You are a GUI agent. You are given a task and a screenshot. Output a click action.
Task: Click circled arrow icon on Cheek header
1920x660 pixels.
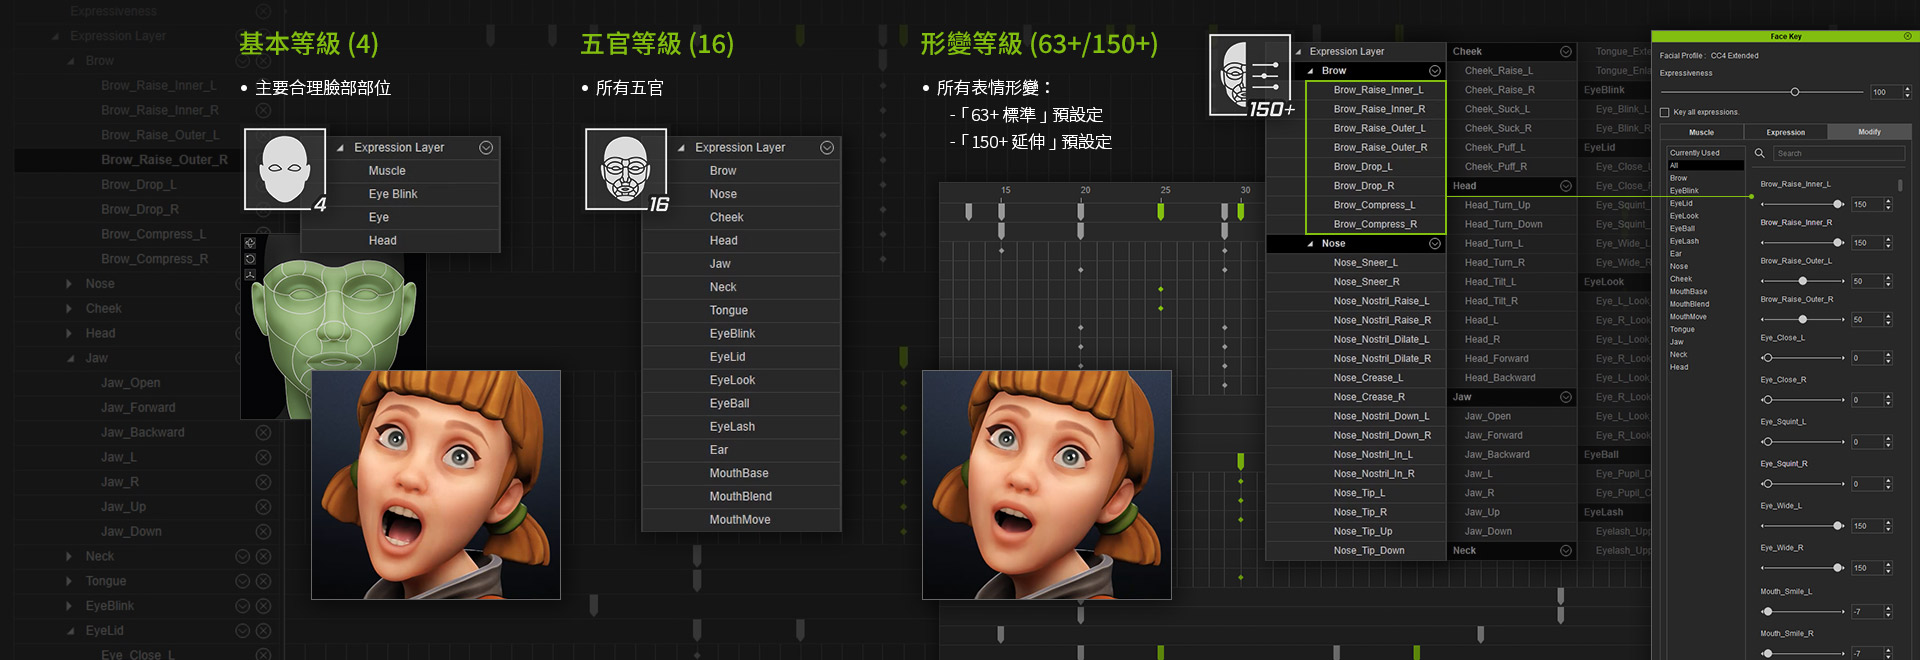1565,52
